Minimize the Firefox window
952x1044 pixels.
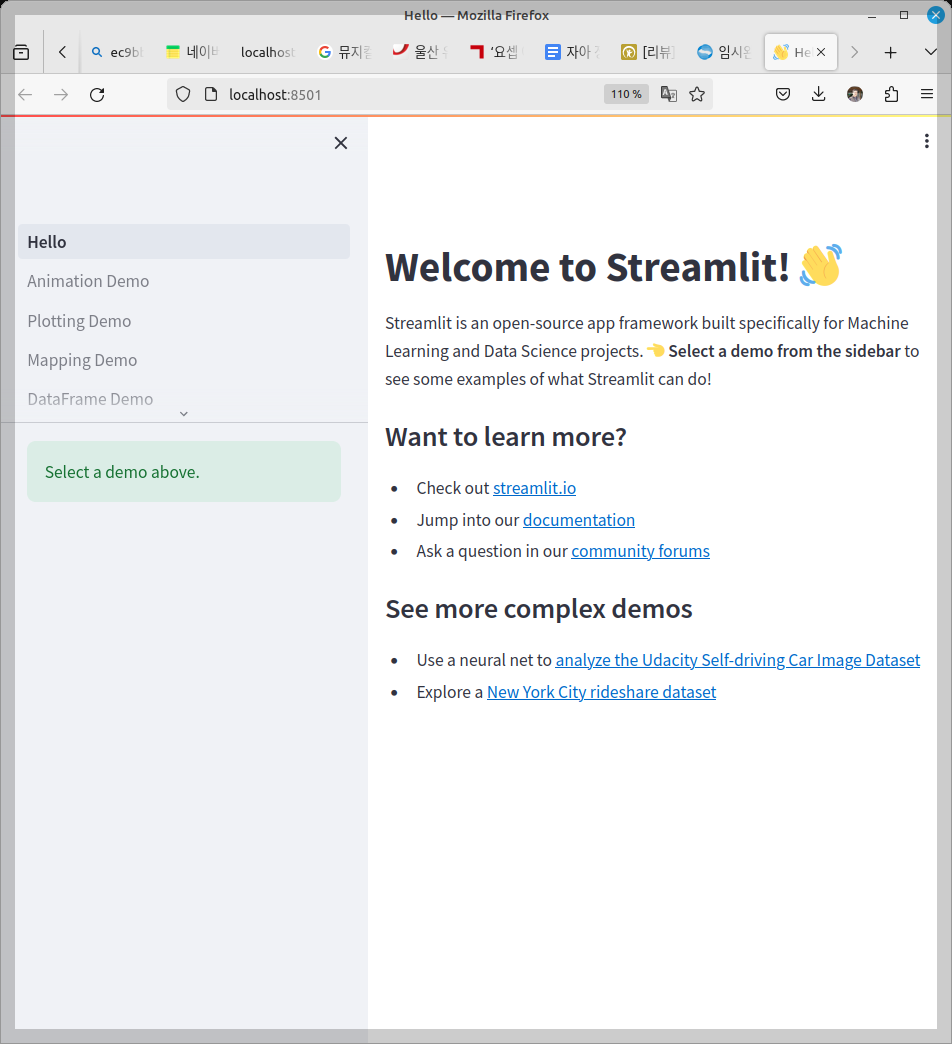click(872, 15)
